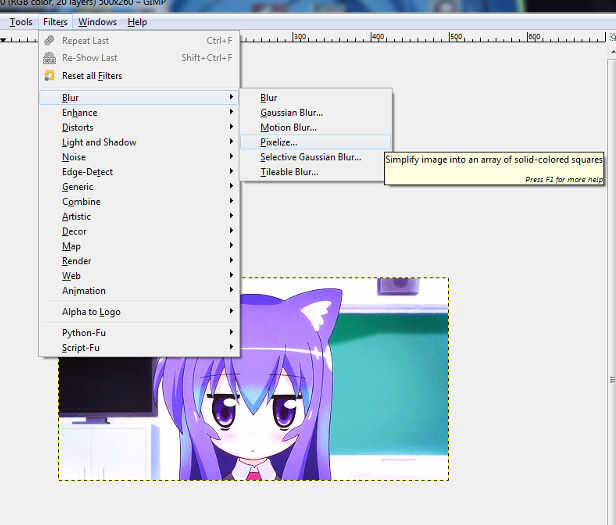Expand the Blur submenu arrow
Viewport: 616px width, 525px height.
click(x=231, y=97)
